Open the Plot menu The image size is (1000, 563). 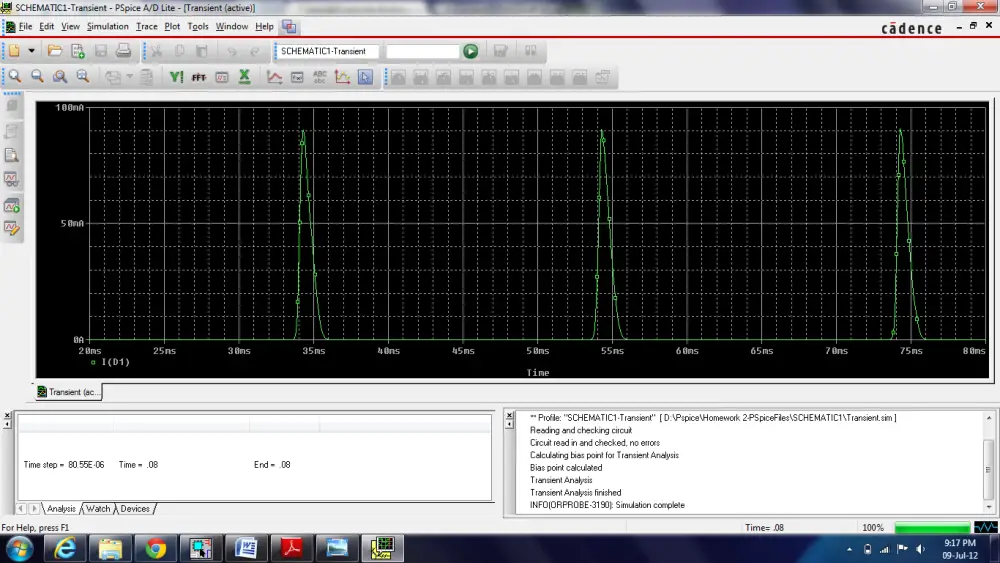coord(172,26)
